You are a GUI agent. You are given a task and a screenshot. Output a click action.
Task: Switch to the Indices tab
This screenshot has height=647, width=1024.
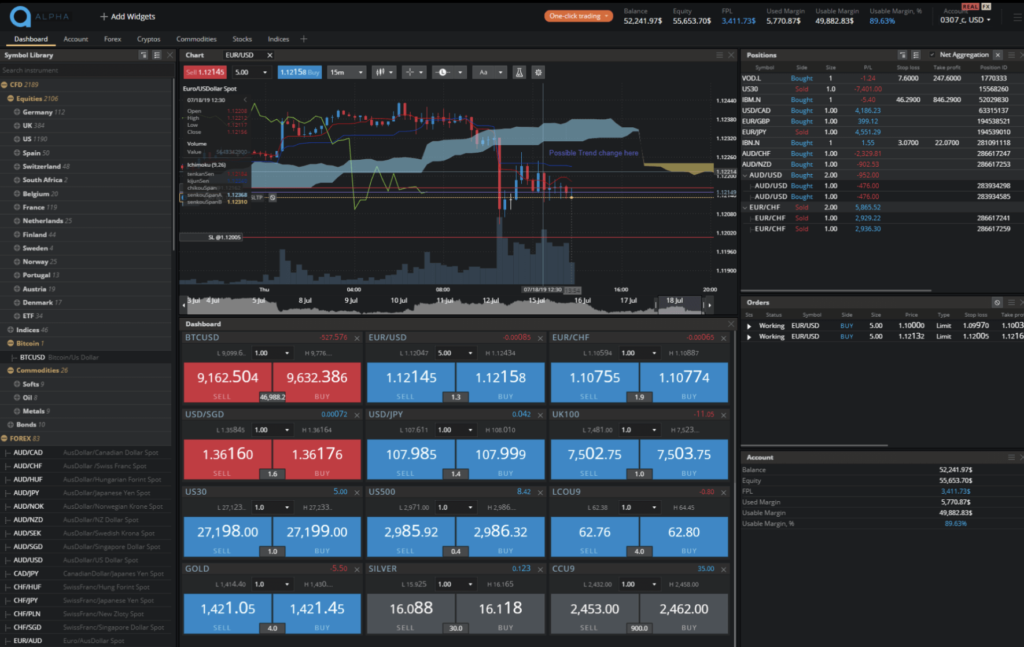278,39
